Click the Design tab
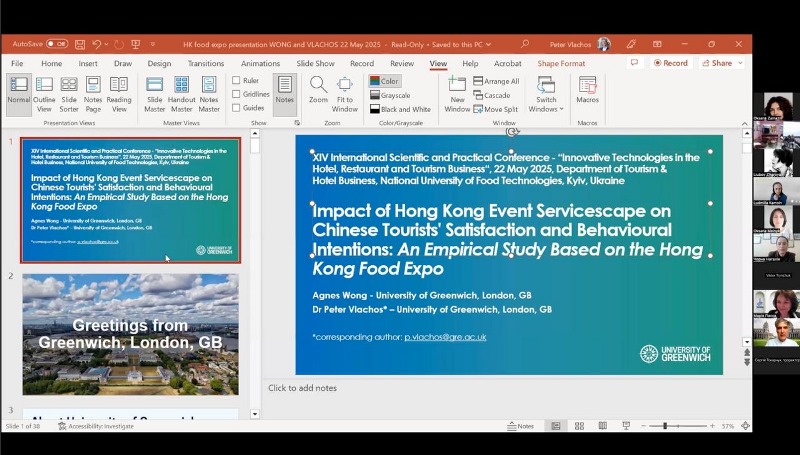The width and height of the screenshot is (800, 455). coord(159,63)
